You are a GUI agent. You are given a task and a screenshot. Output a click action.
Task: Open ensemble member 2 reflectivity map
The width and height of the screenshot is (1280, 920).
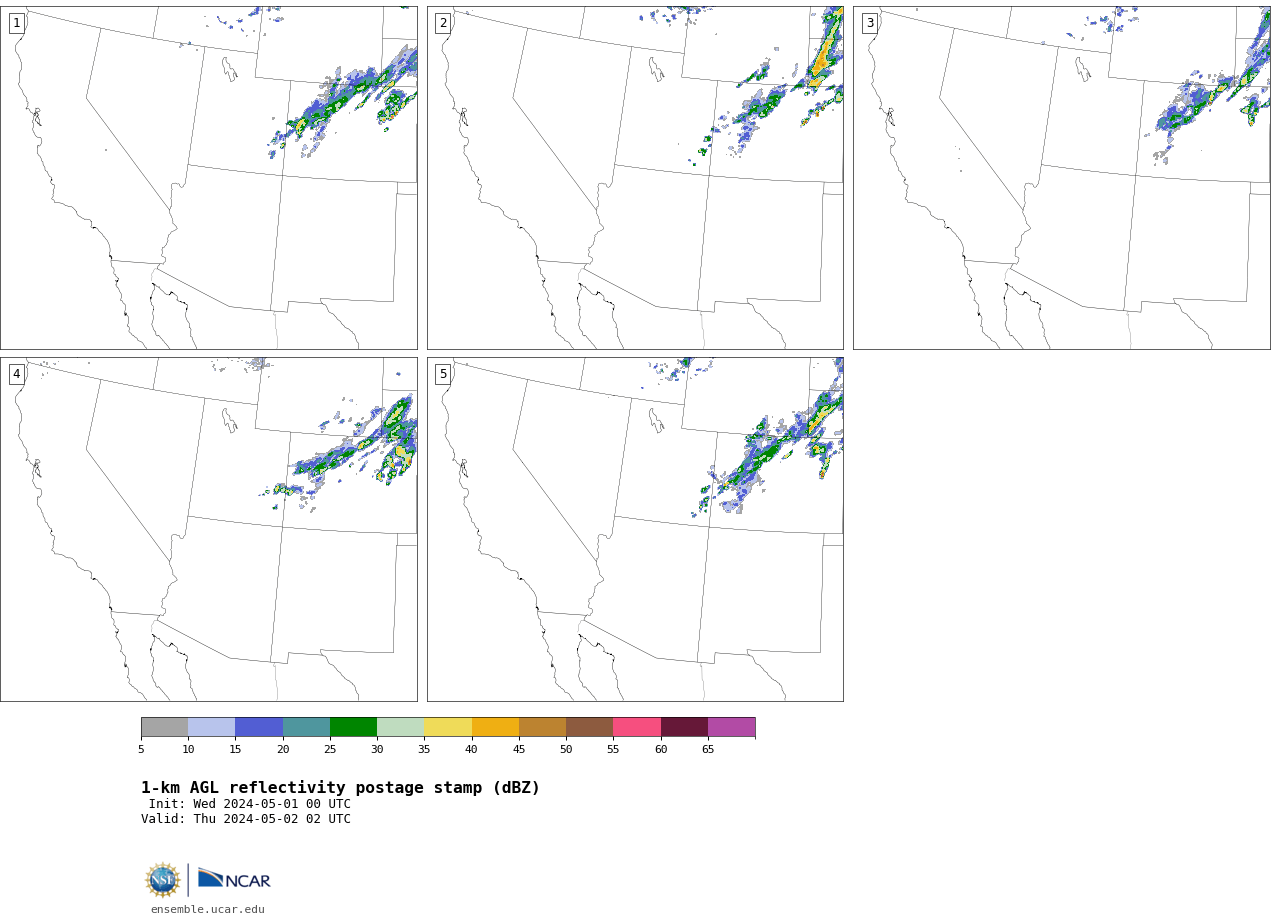635,178
